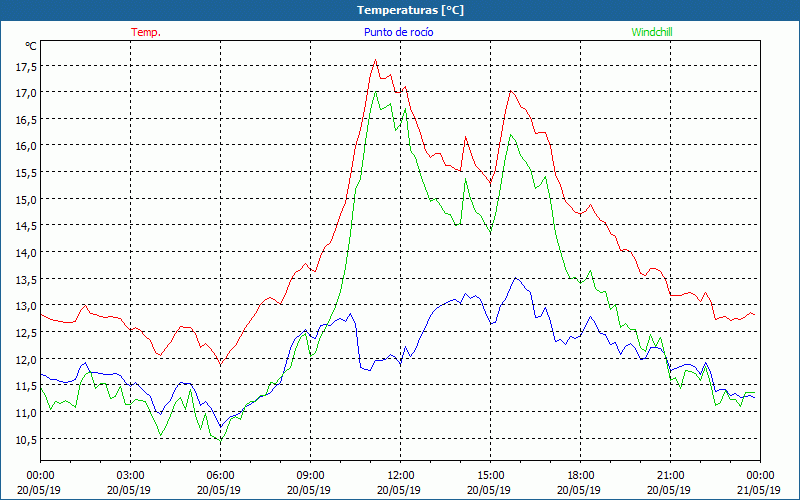Image resolution: width=800 pixels, height=500 pixels.
Task: Click the "18:00" x-axis time label
Action: click(580, 476)
